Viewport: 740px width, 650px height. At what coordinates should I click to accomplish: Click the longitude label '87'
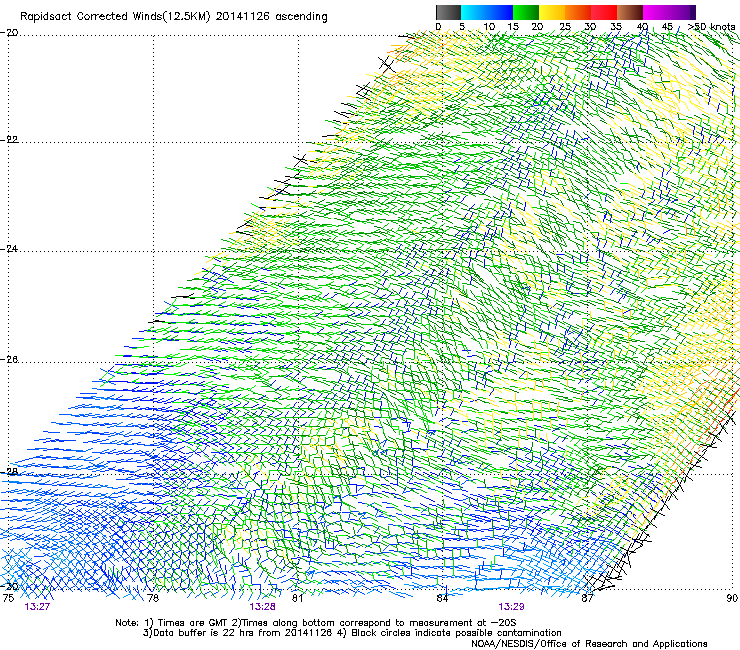click(587, 598)
